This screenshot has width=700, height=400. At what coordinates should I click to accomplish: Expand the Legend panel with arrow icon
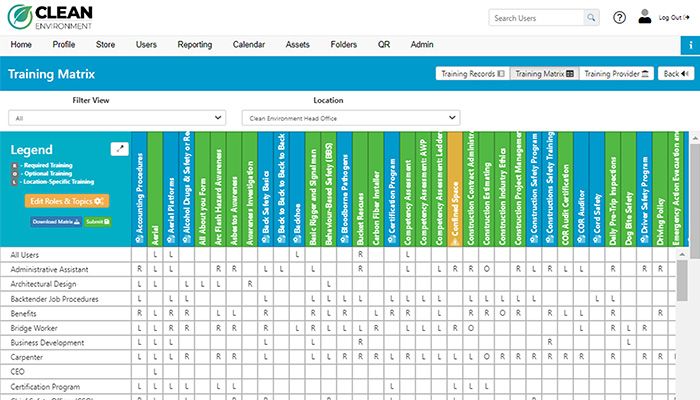coord(119,149)
